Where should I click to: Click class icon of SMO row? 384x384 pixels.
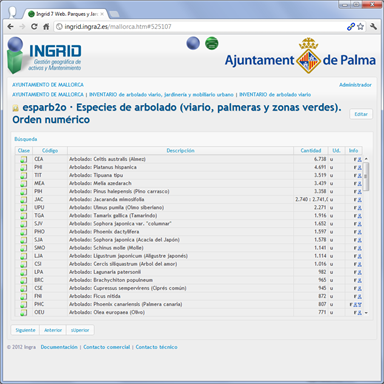pyautogui.click(x=23, y=248)
